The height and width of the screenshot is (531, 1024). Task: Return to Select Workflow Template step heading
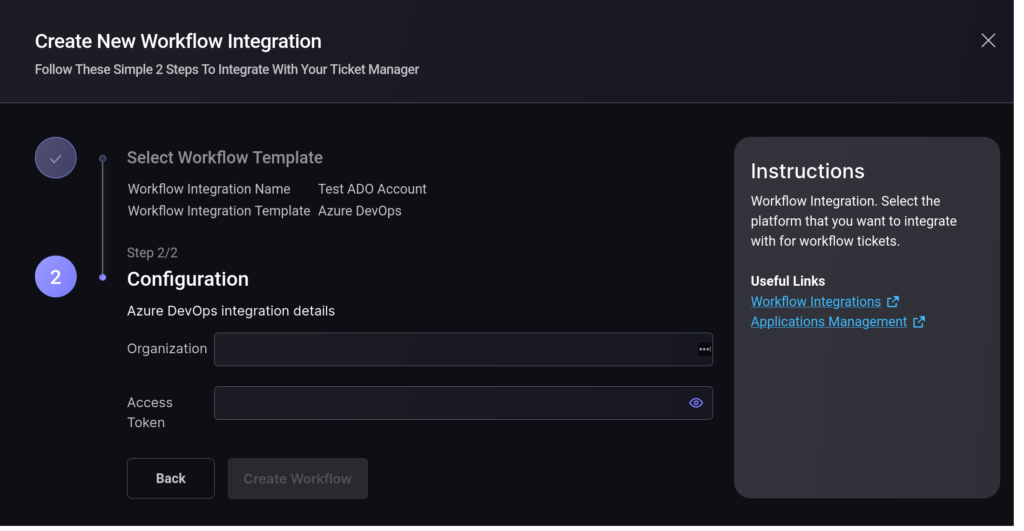point(225,157)
